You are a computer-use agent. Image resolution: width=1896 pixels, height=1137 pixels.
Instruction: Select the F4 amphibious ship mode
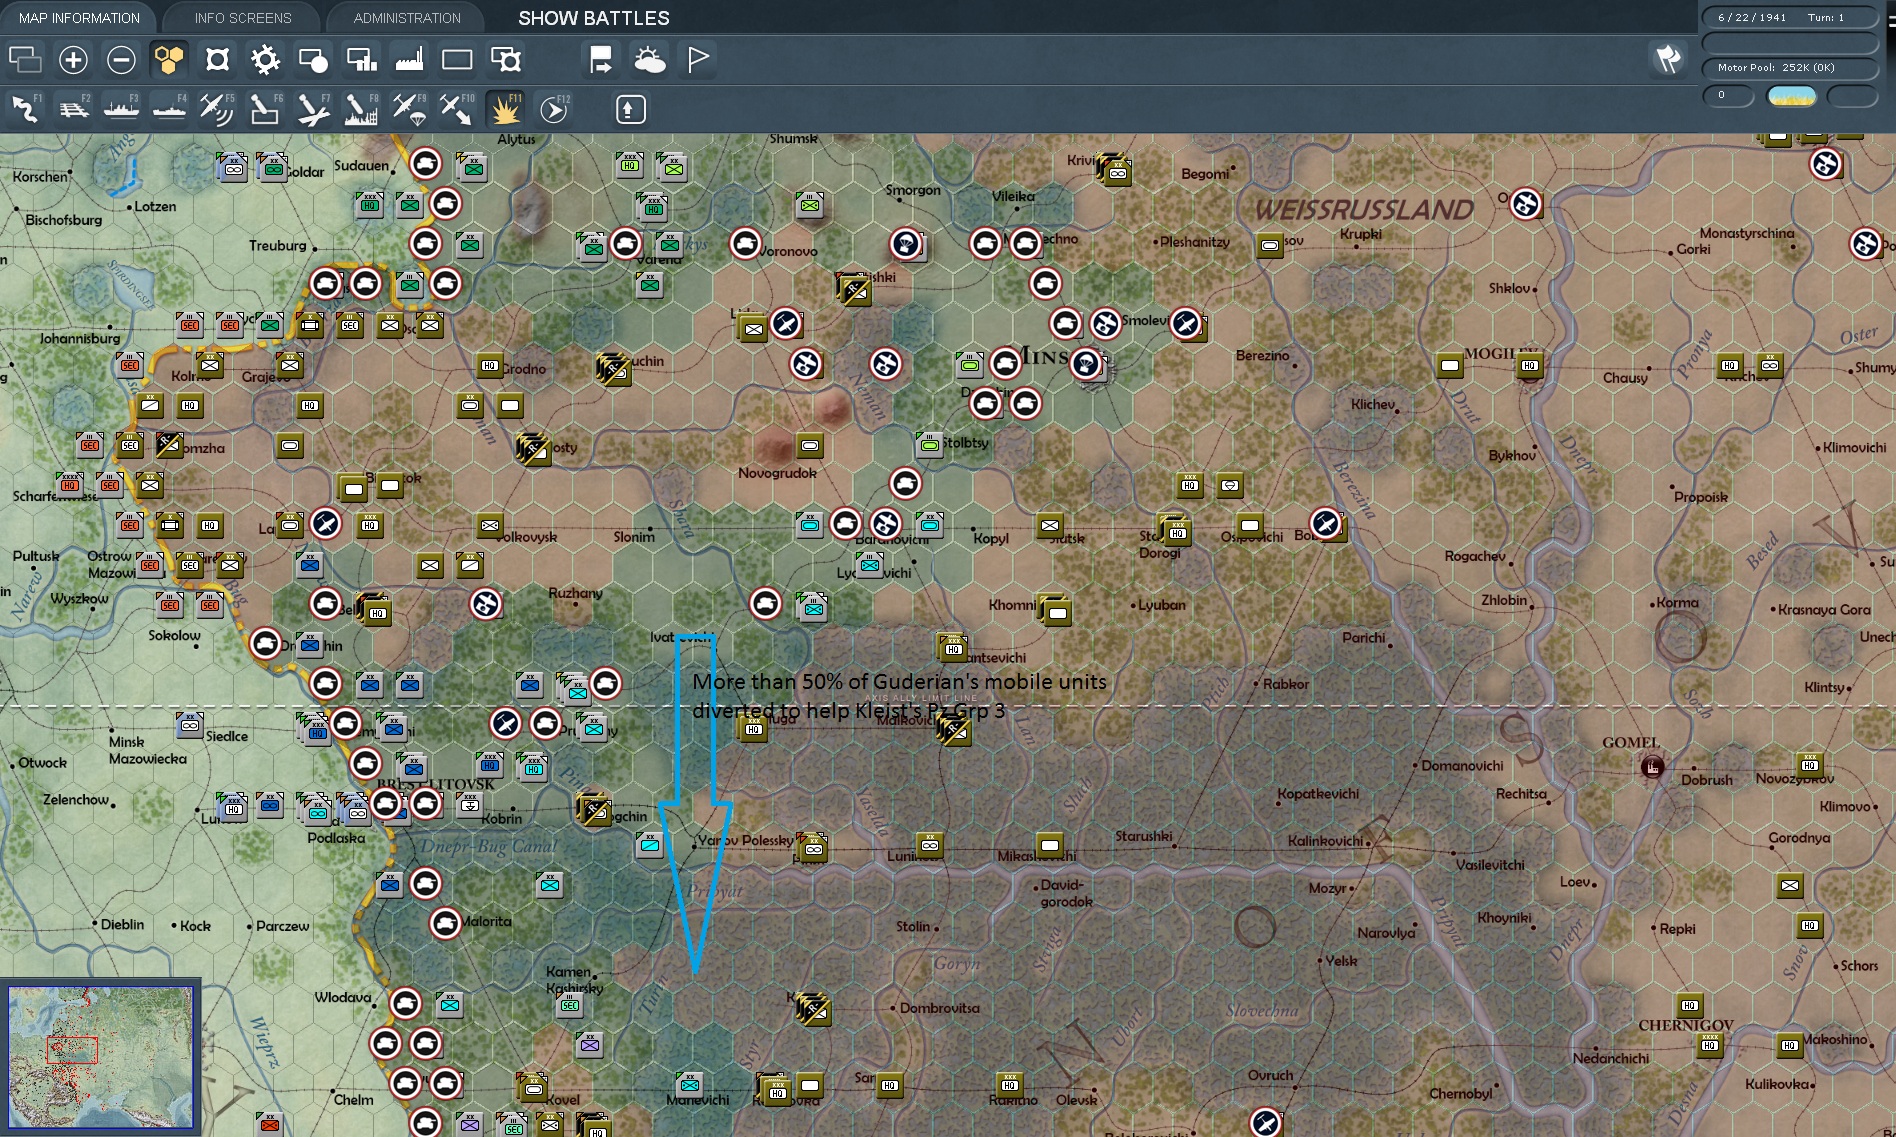pyautogui.click(x=169, y=109)
